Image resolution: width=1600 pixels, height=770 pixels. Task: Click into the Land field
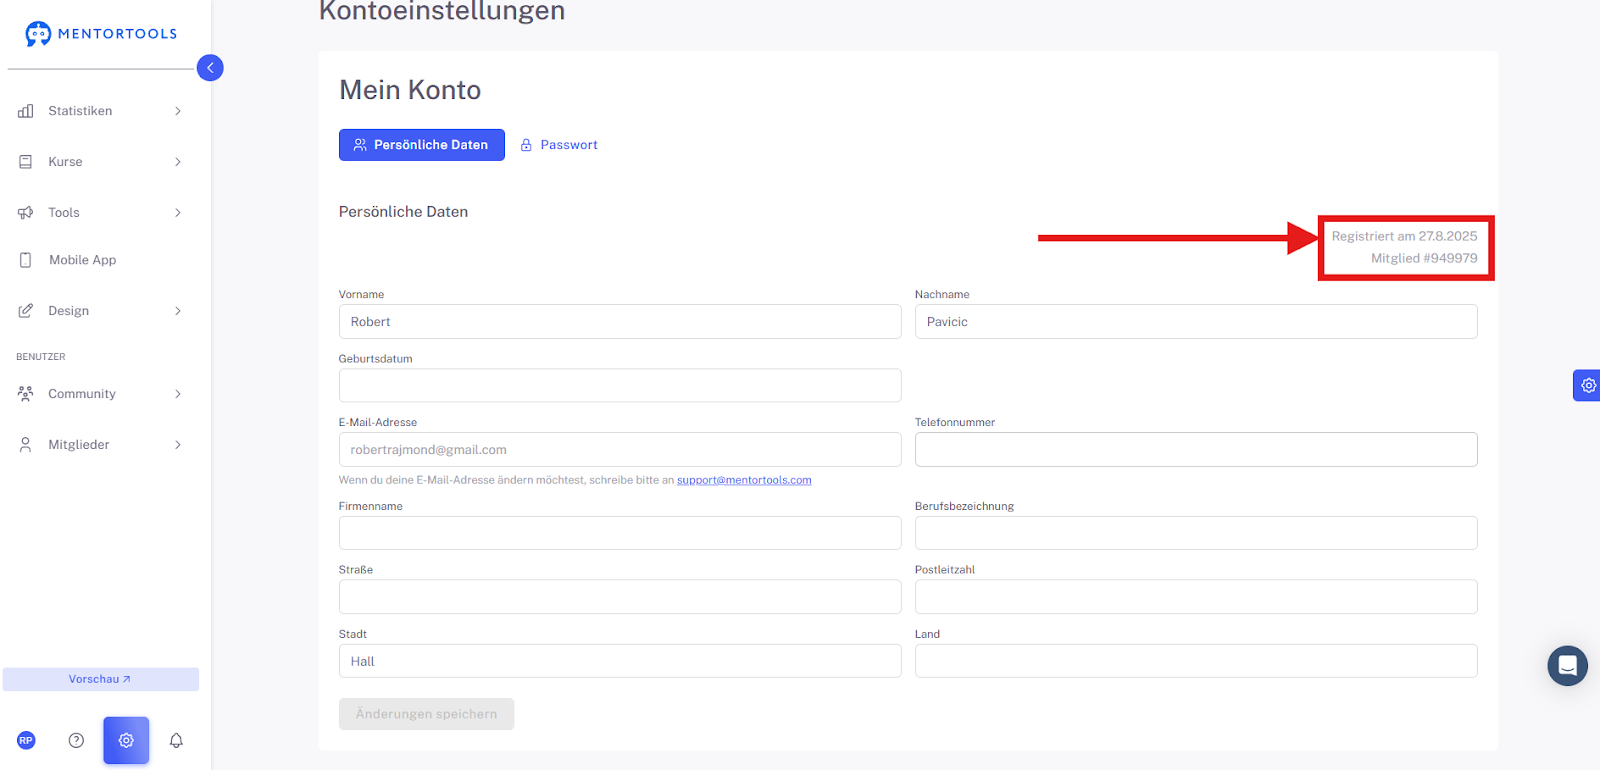1196,661
